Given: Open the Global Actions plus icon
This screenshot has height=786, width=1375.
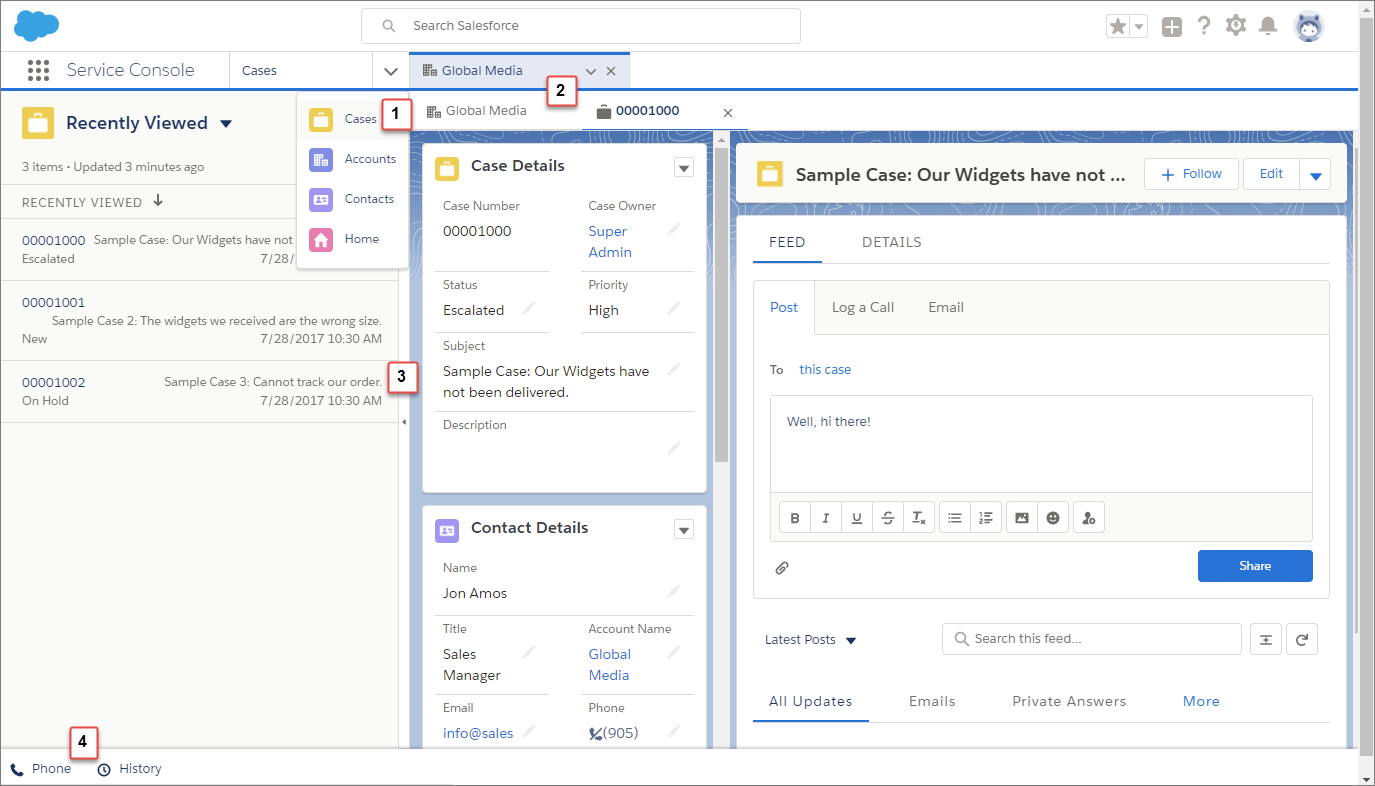Looking at the screenshot, I should coord(1172,27).
